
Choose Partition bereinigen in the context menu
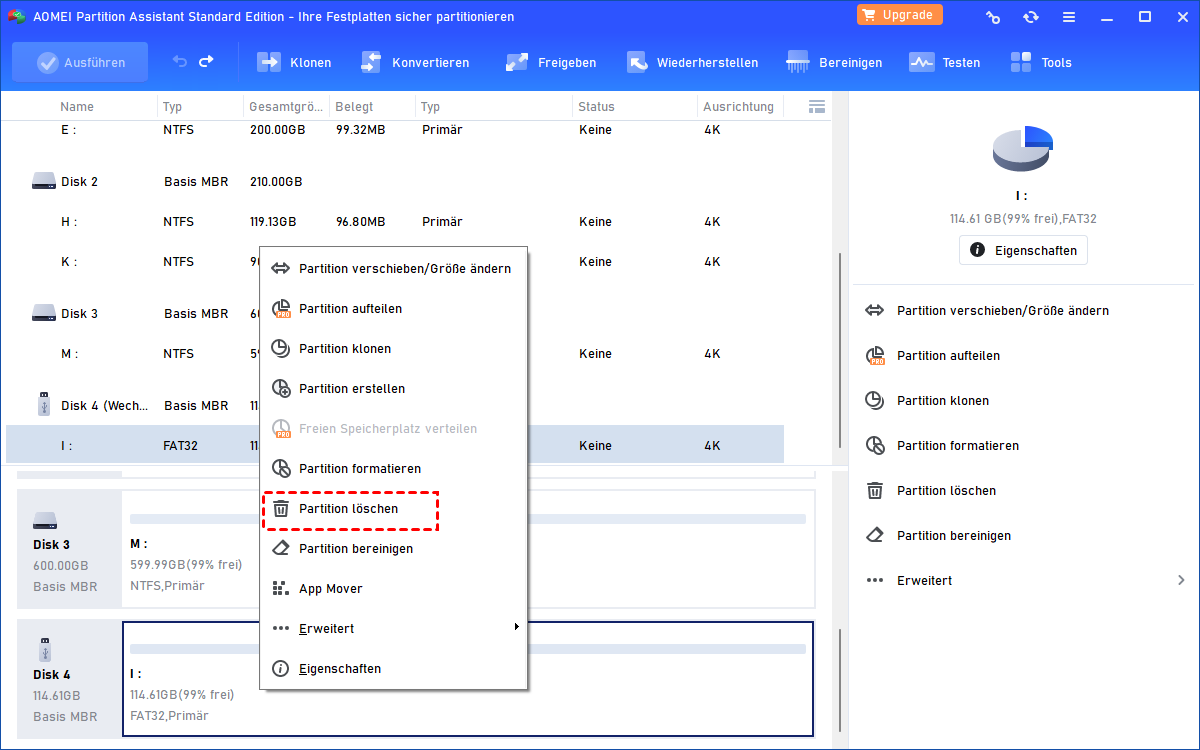(x=393, y=549)
